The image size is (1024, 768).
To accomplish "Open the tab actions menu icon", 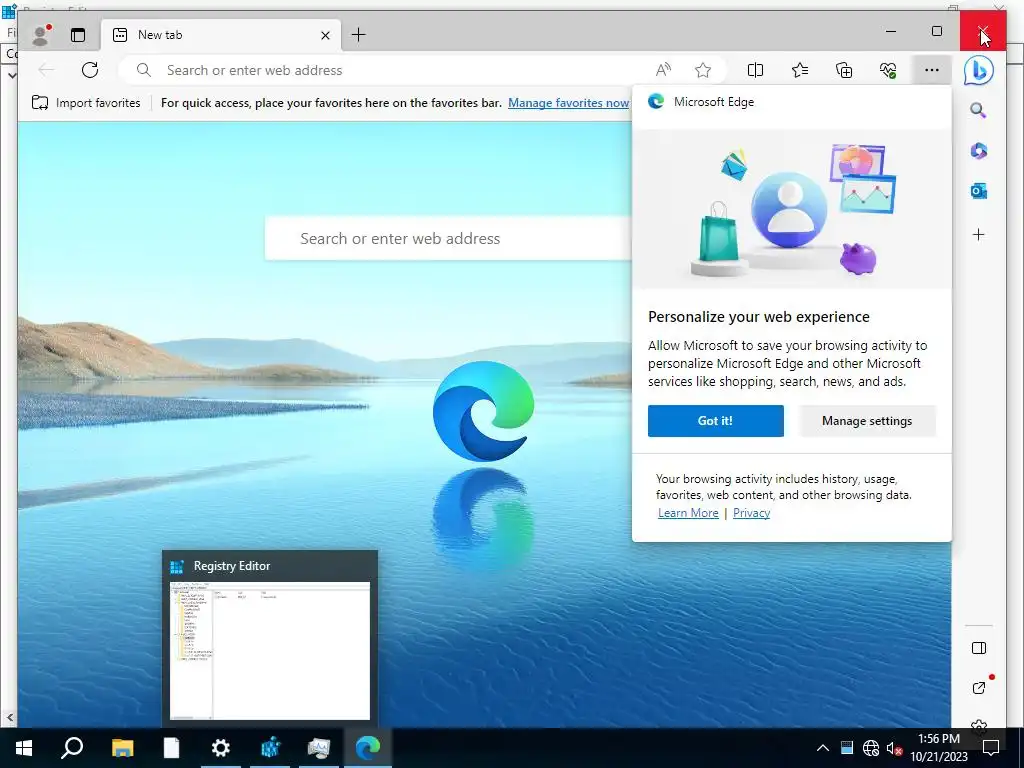I will (x=78, y=35).
